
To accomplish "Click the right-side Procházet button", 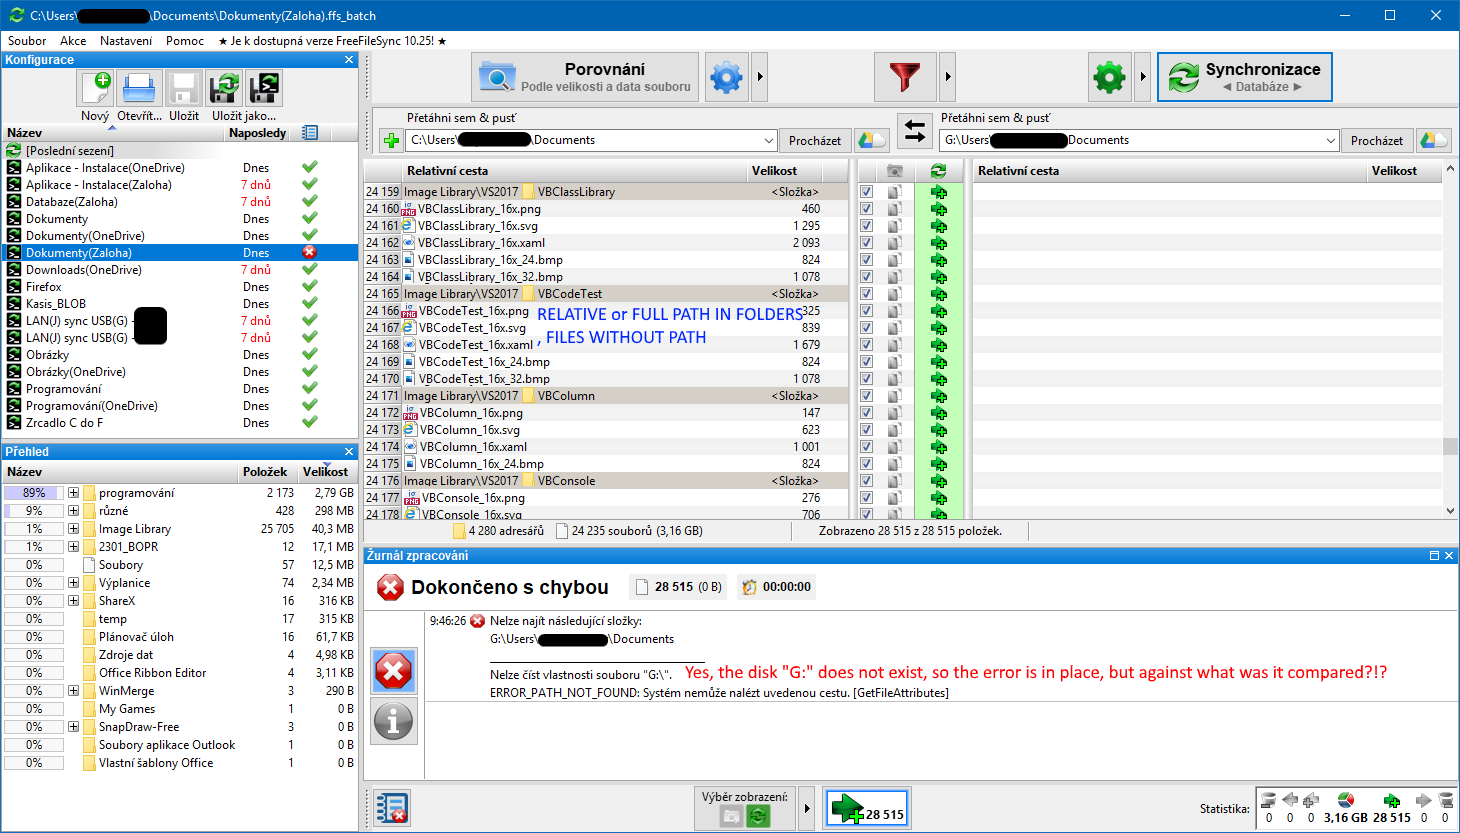I will [1376, 141].
